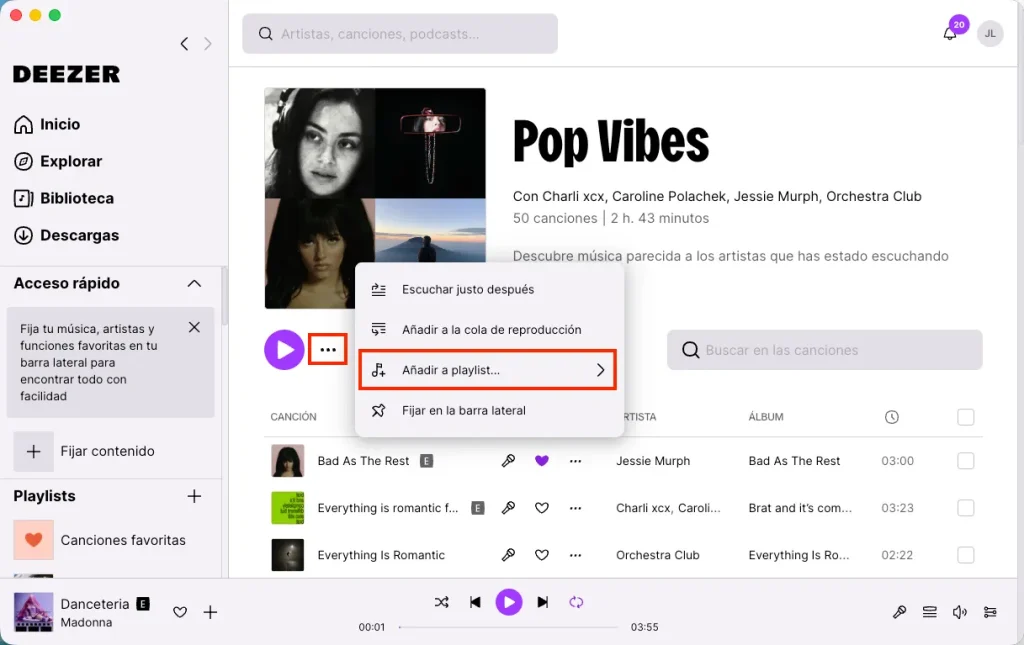The image size is (1024, 645).
Task: Sort by duration clock icon
Action: (x=891, y=417)
